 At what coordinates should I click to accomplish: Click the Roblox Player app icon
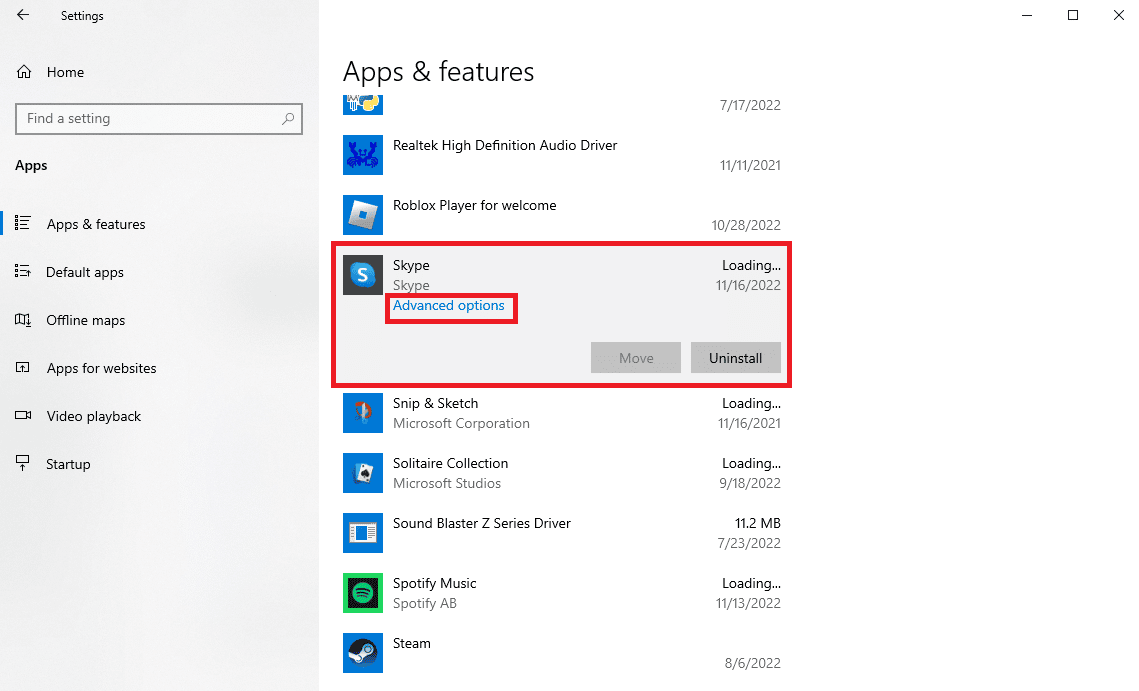[x=362, y=214]
